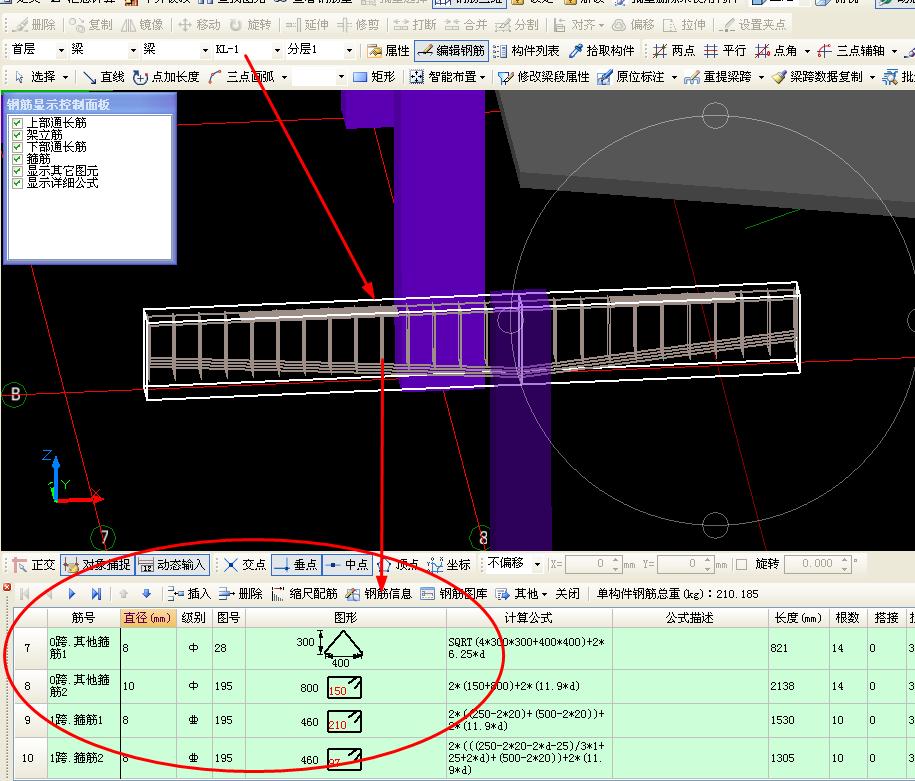Open the 其他 menu in rebar toolbar
The image size is (915, 781).
pos(522,594)
